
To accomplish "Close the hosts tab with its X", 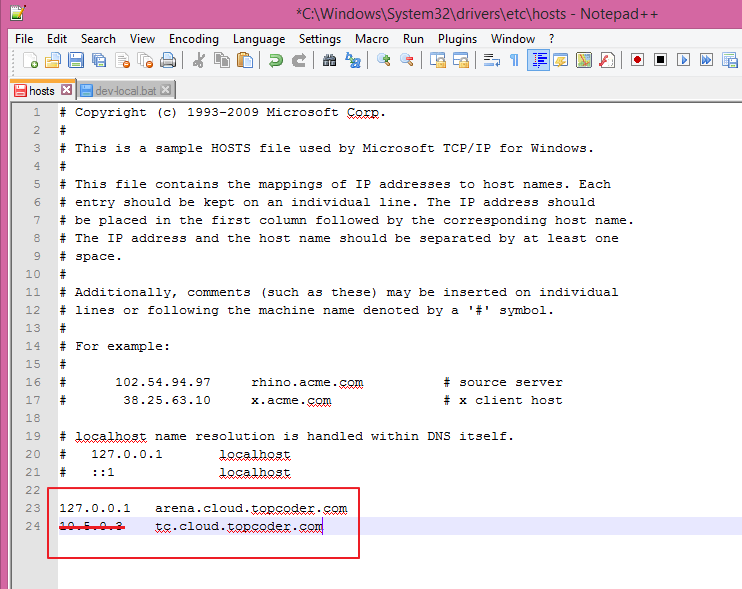I will tap(67, 91).
